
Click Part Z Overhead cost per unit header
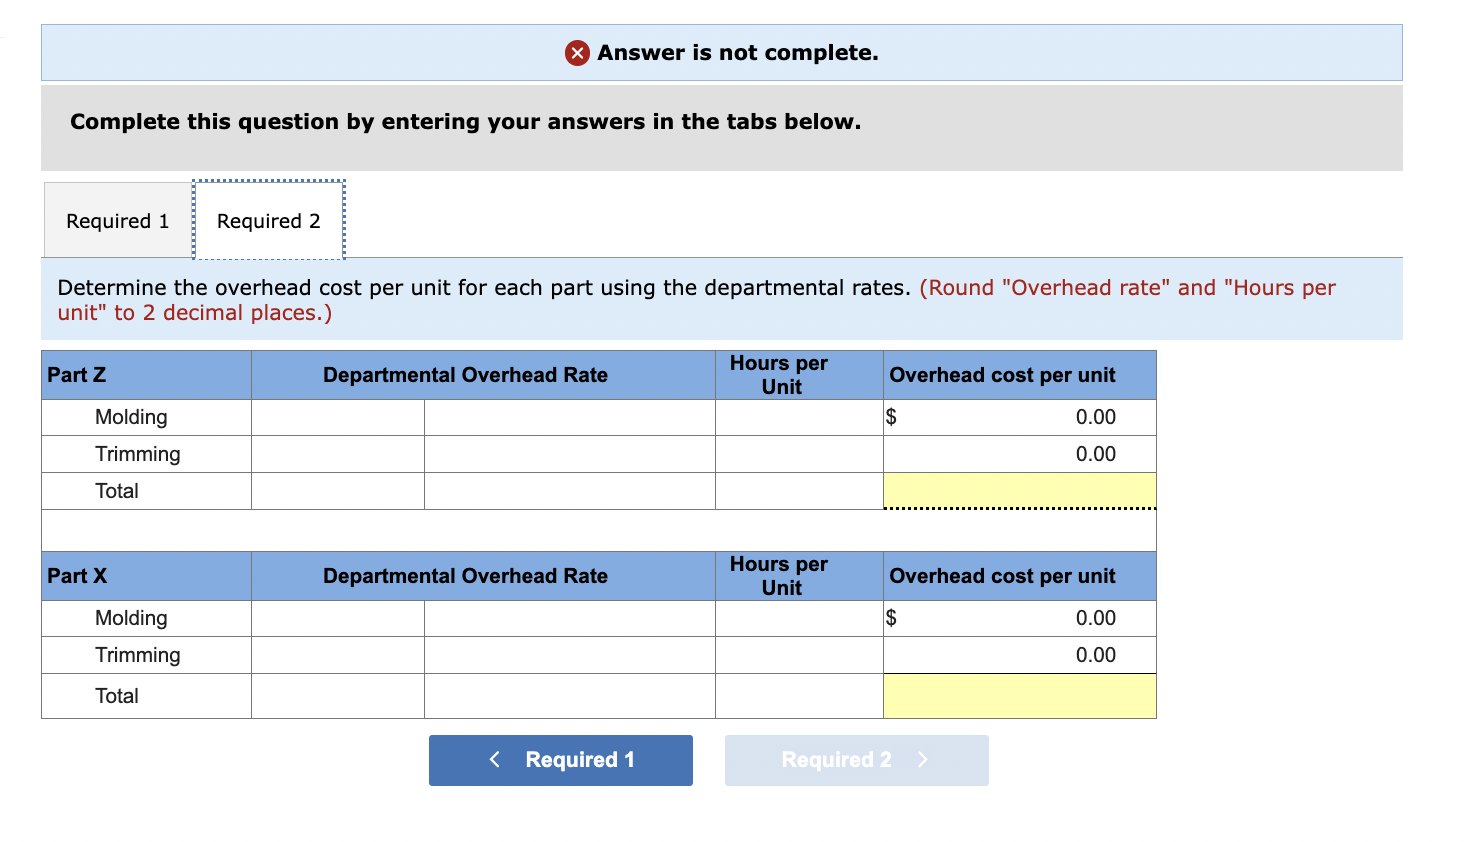[1002, 375]
